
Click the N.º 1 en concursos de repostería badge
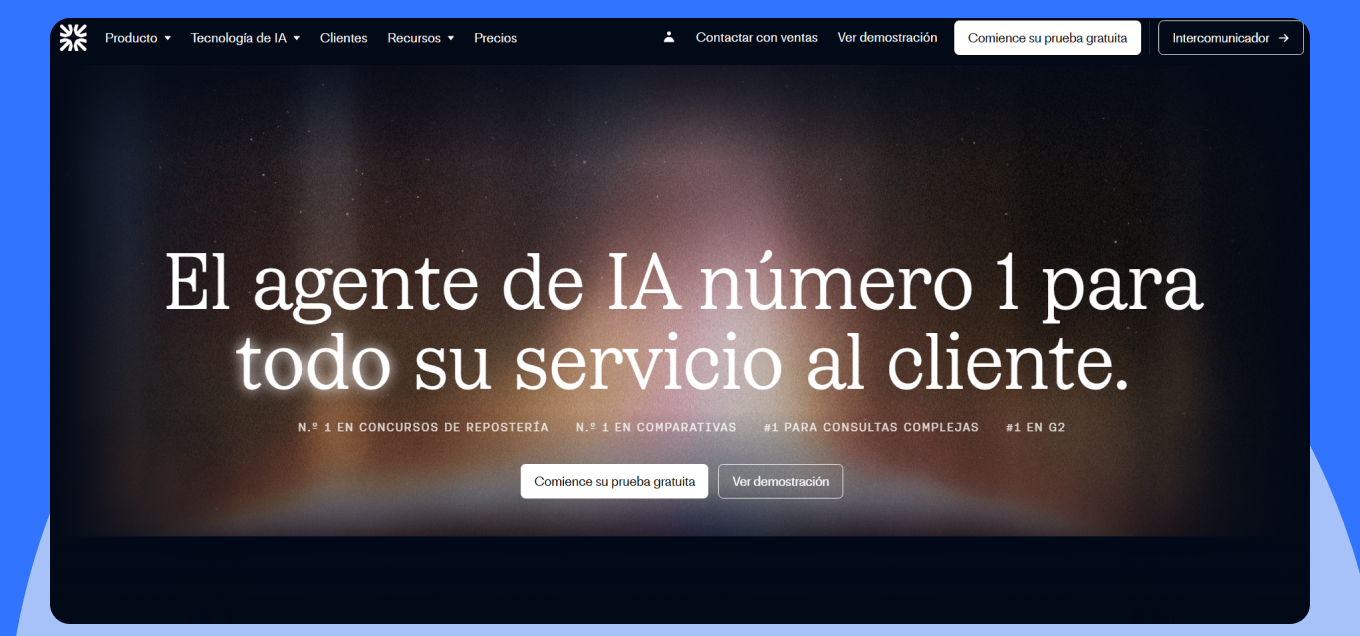pos(423,427)
